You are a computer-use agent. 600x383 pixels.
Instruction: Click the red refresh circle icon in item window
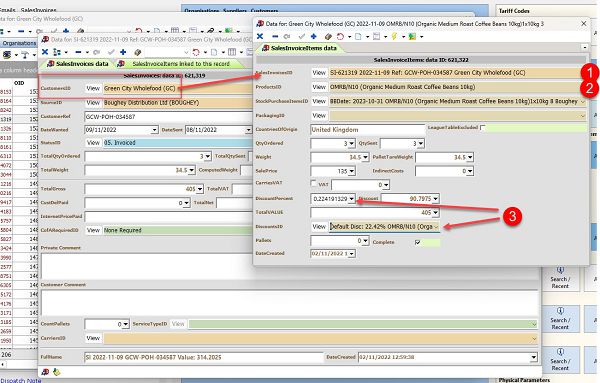click(x=340, y=36)
